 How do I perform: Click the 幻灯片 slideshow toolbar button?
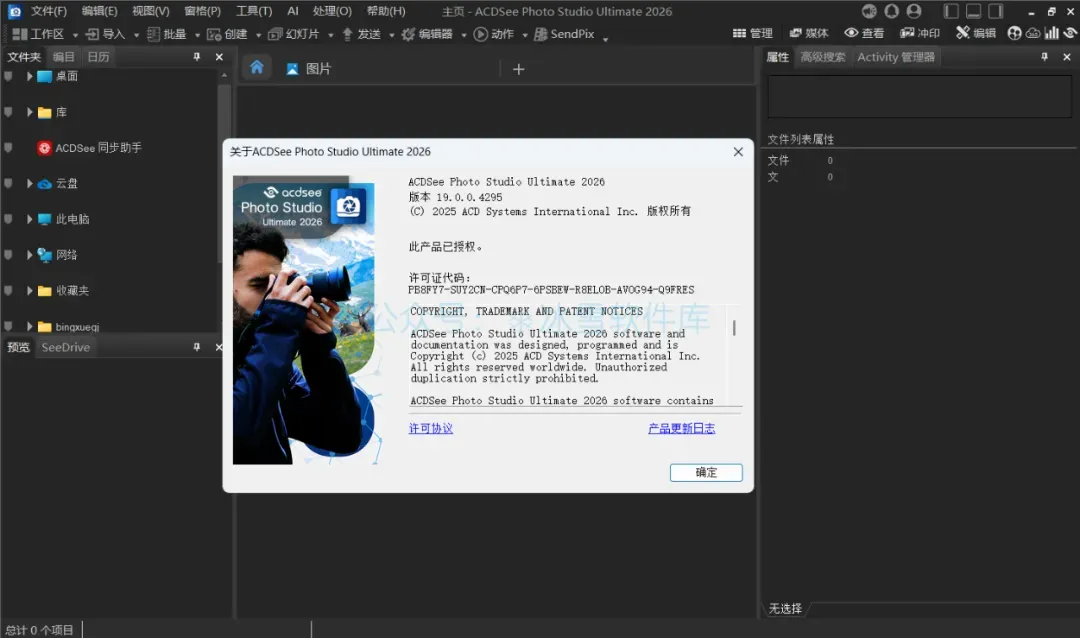293,34
